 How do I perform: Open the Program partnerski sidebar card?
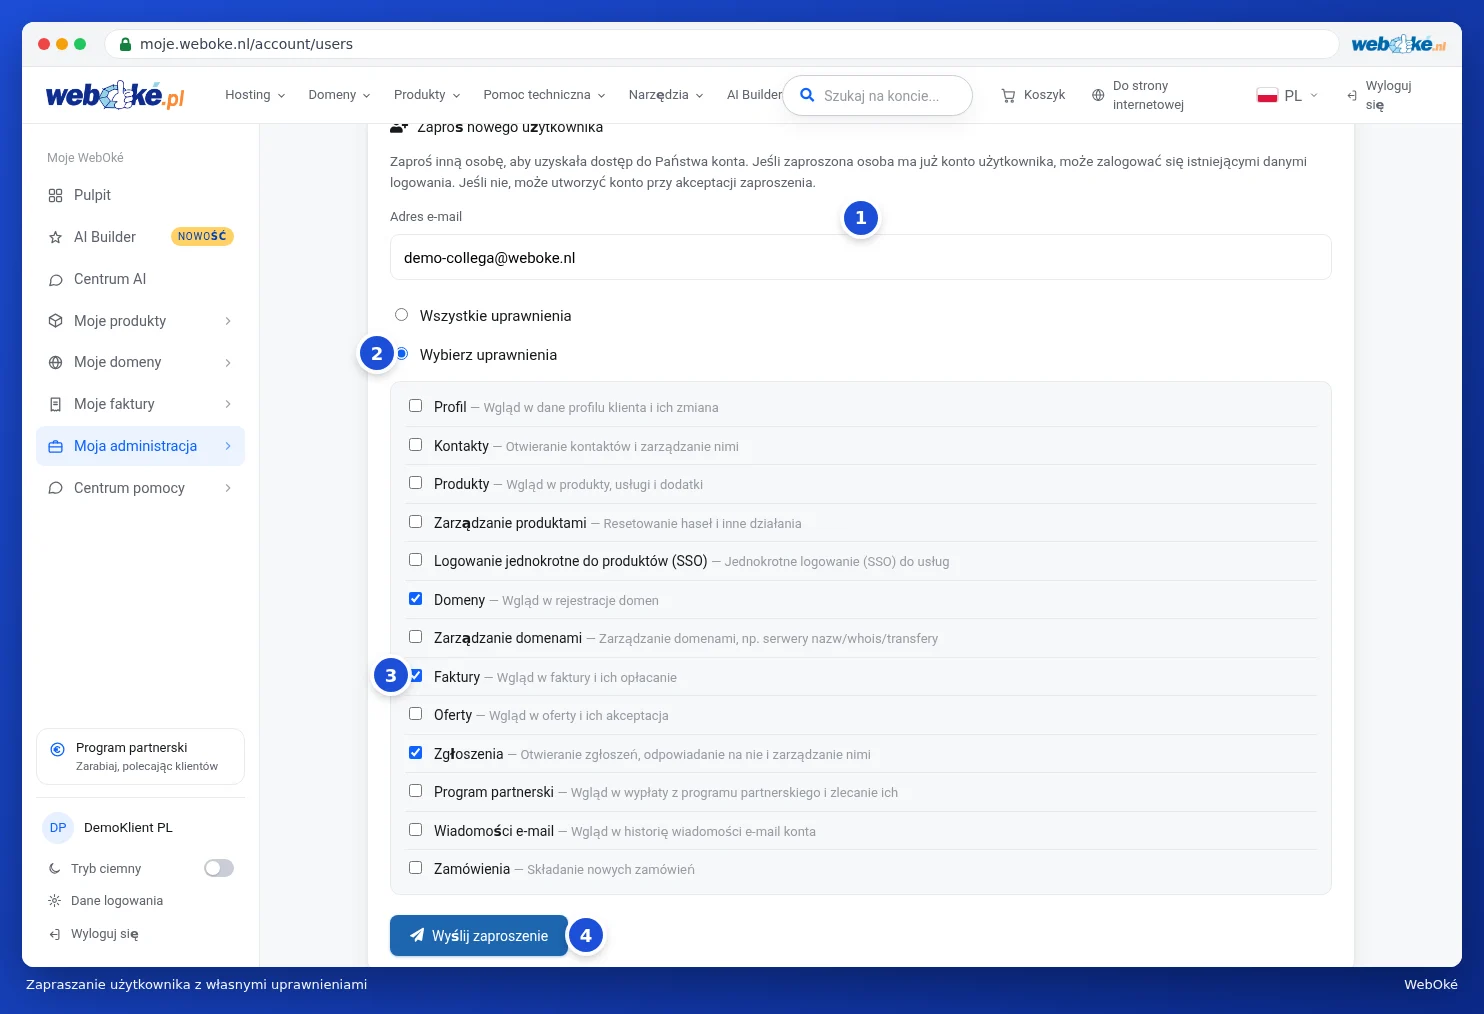(x=140, y=757)
